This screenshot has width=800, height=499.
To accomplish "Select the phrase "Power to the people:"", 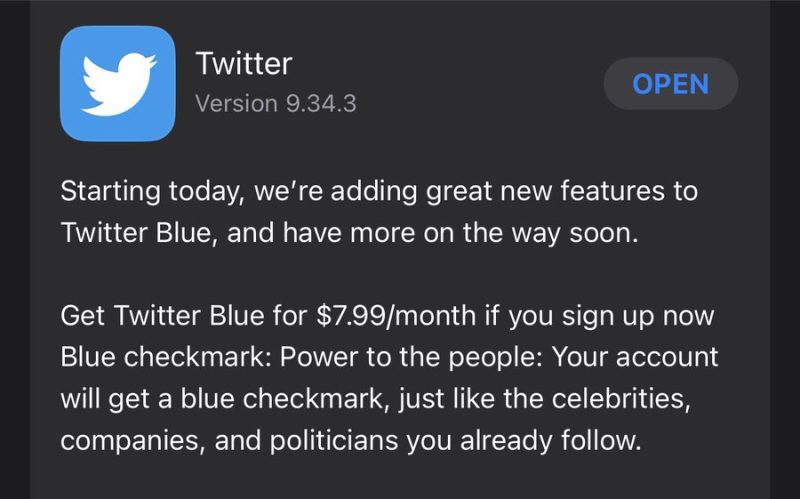I will pyautogui.click(x=411, y=358).
